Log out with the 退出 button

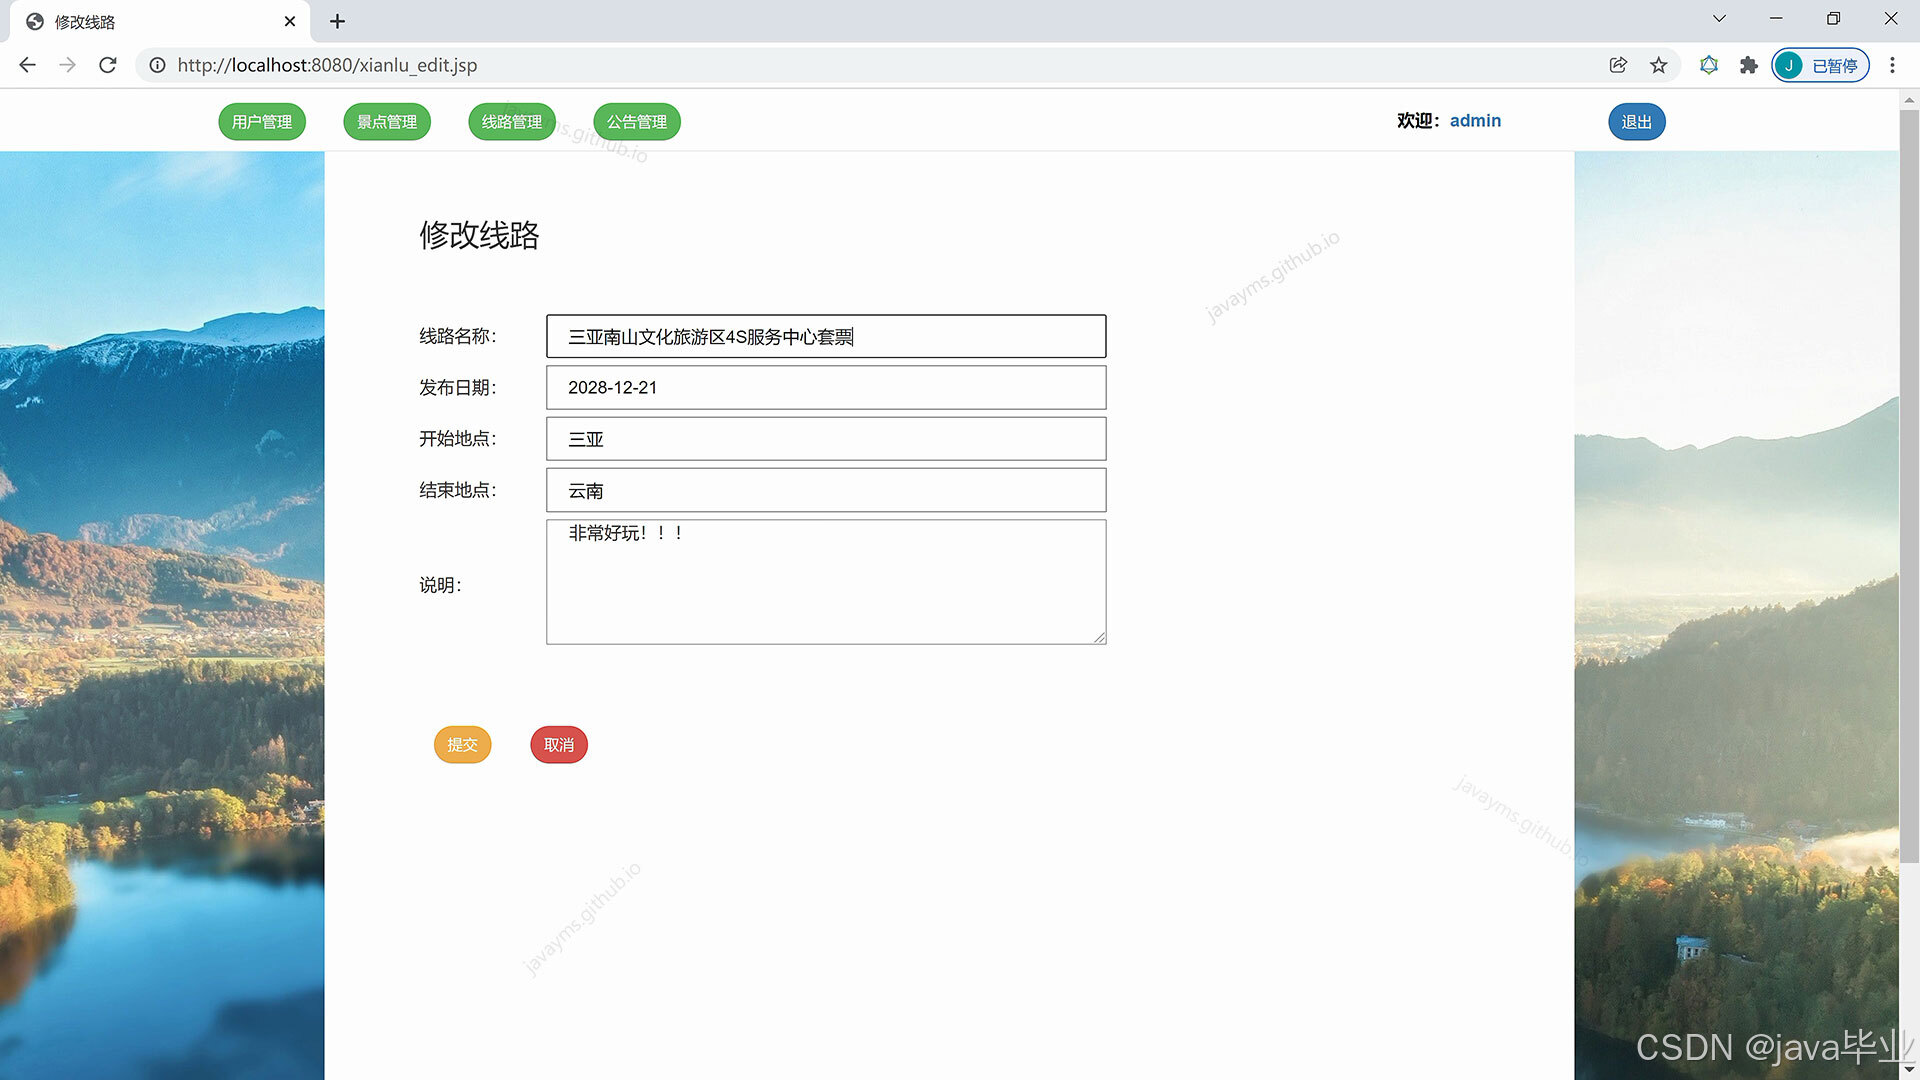click(1636, 122)
